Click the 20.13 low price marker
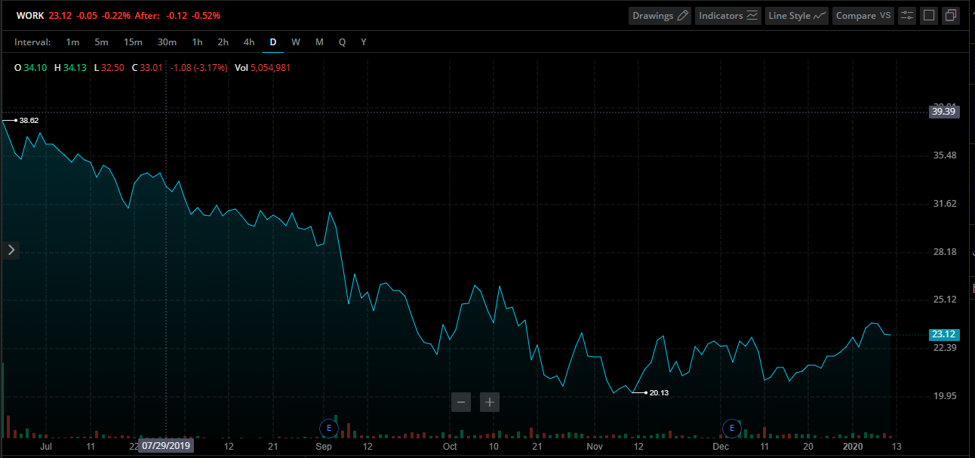Viewport: 975px width, 458px height. click(658, 393)
